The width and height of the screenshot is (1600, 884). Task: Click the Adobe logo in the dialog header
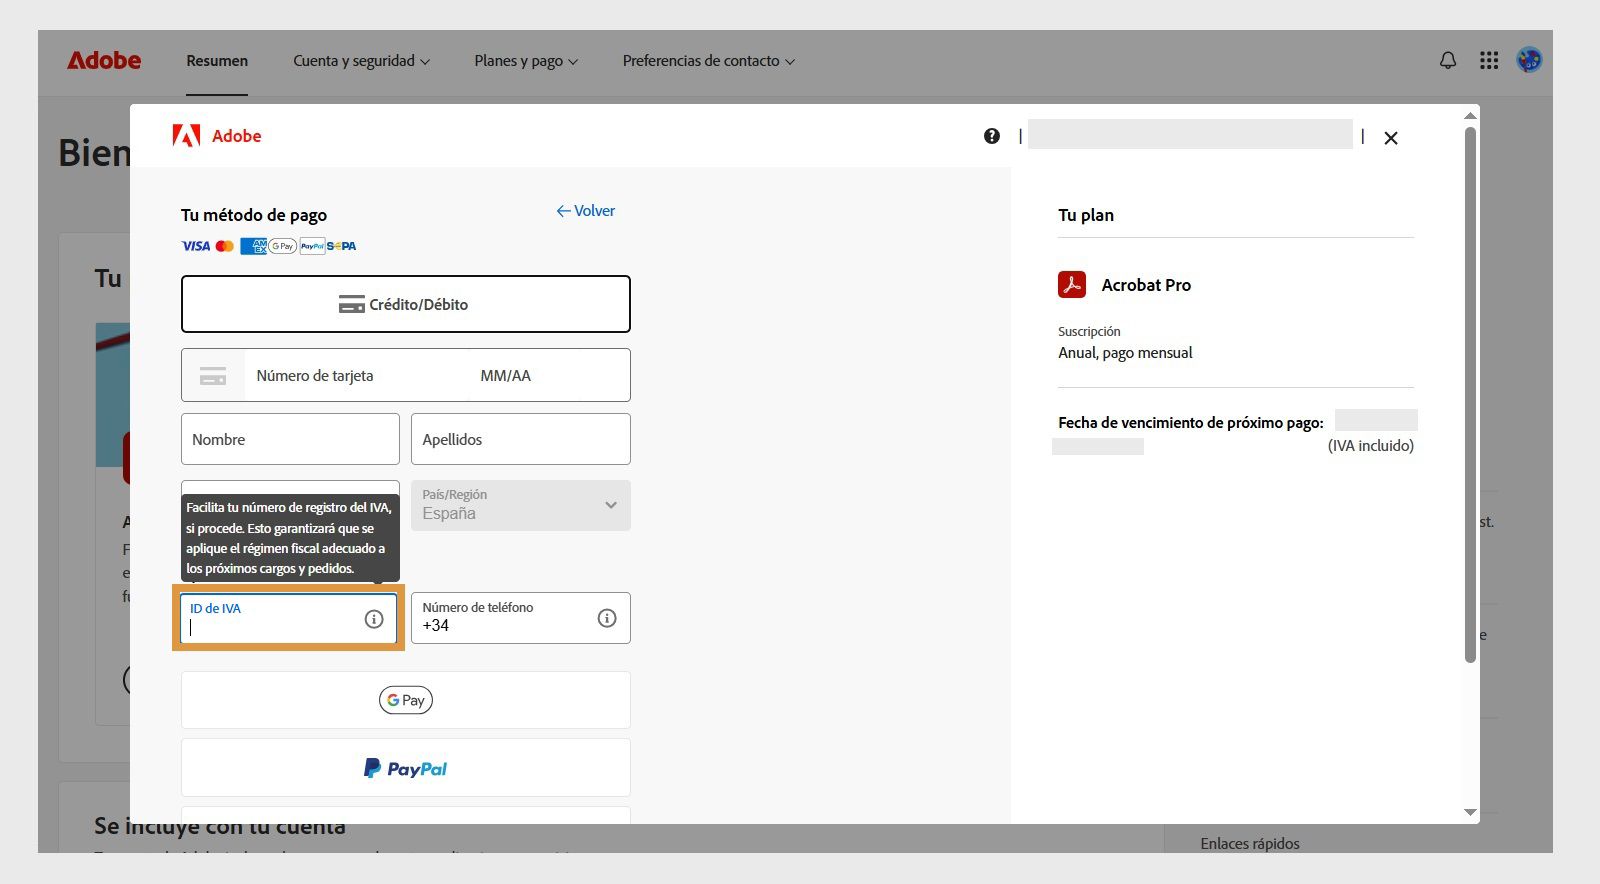coord(217,136)
